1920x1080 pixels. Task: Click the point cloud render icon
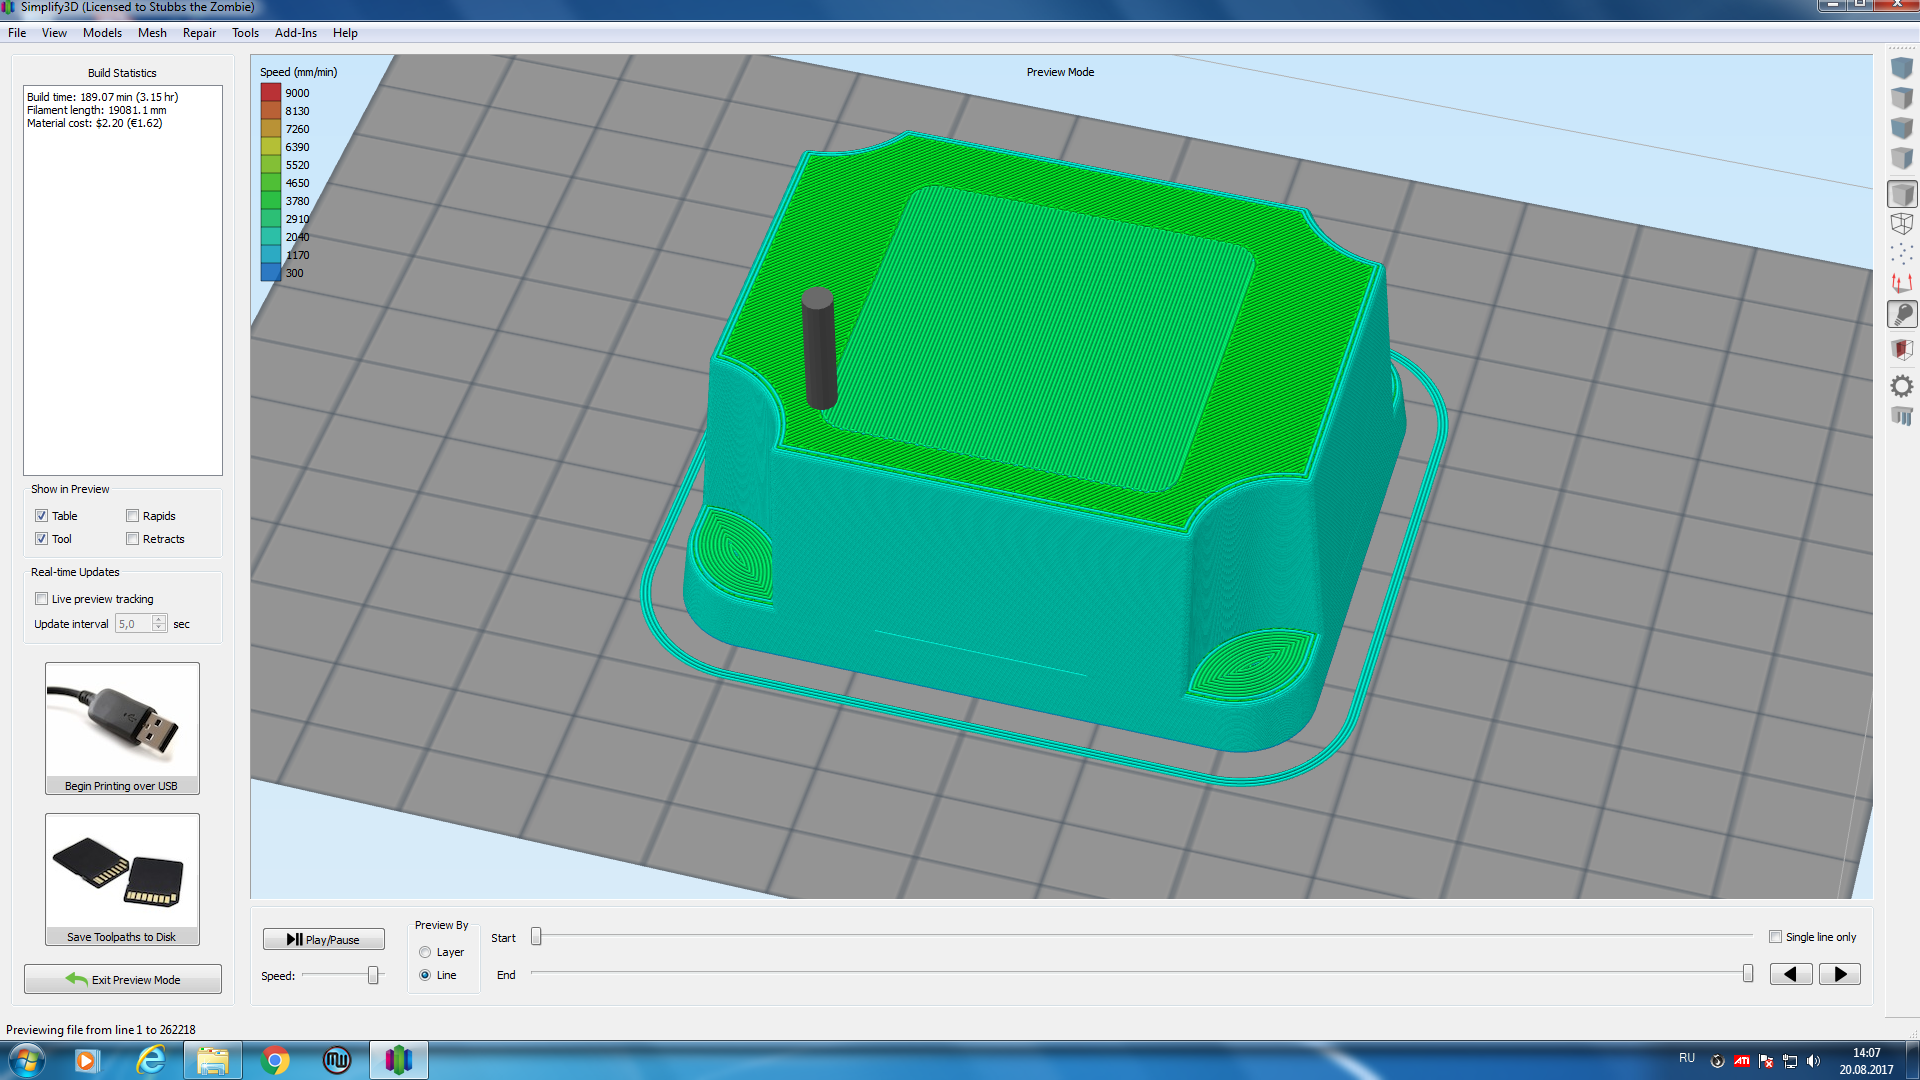click(x=1901, y=254)
